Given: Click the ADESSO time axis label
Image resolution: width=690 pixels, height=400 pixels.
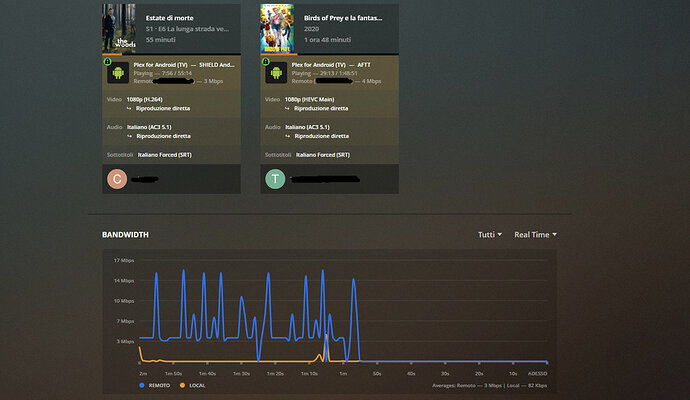Looking at the screenshot, I should pos(537,374).
